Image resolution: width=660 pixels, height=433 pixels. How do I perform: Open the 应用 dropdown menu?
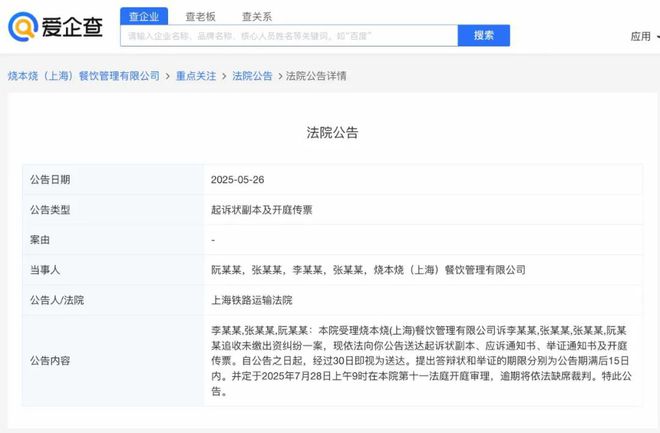(x=644, y=37)
